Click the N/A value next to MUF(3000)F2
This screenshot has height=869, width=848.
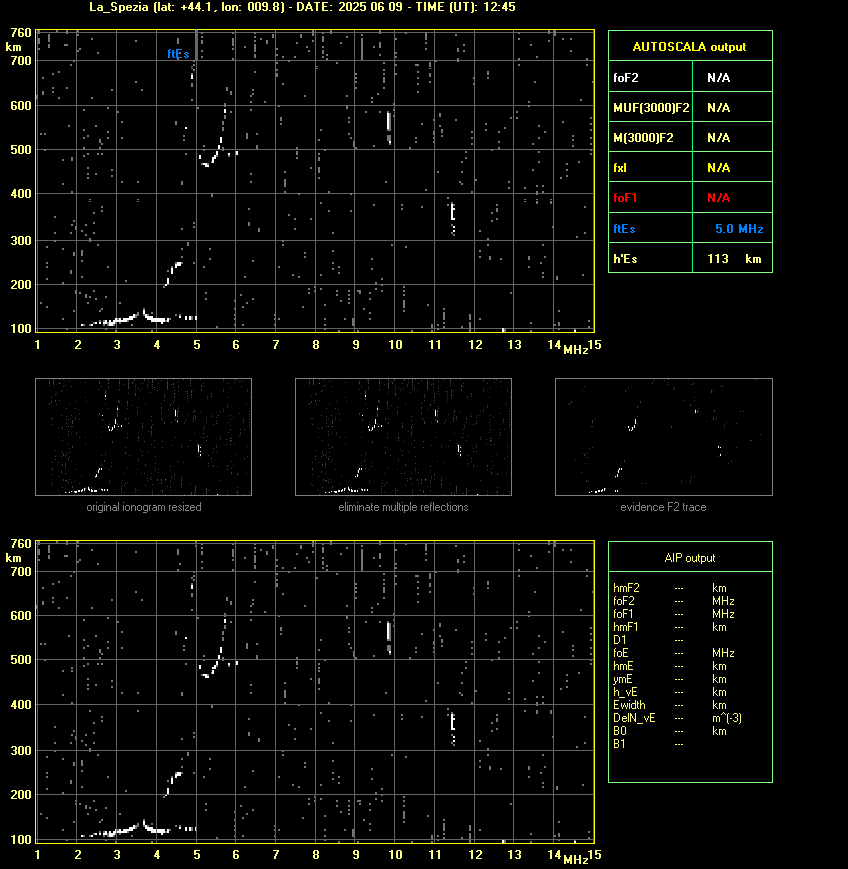718,108
